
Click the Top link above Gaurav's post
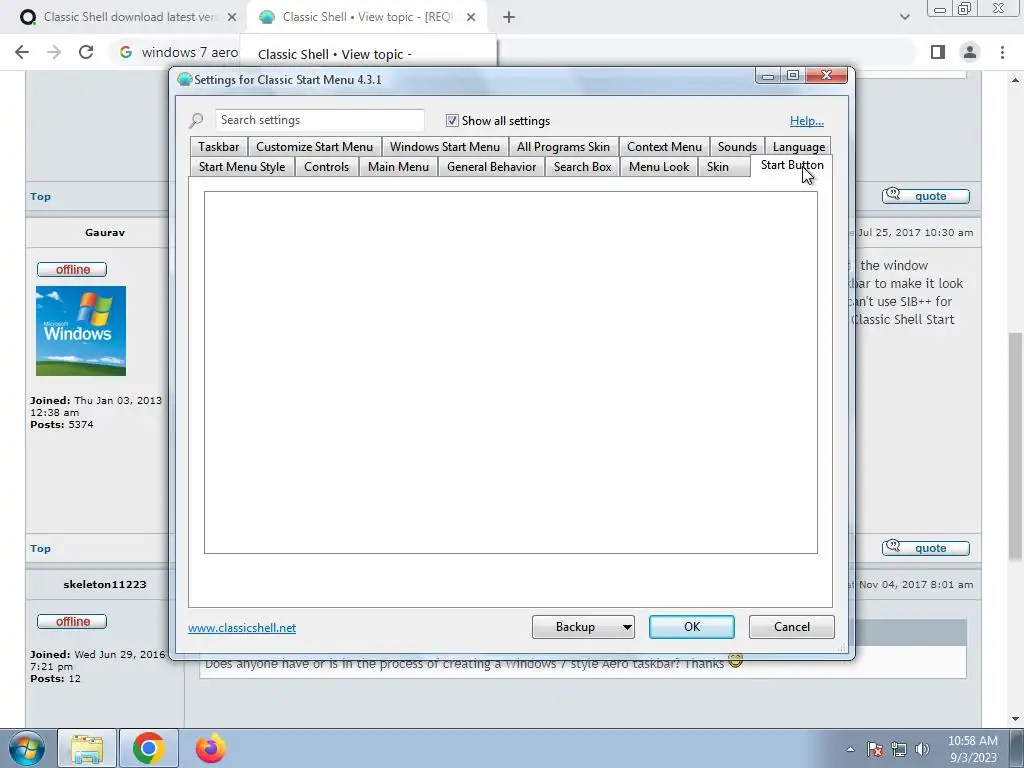click(x=40, y=197)
